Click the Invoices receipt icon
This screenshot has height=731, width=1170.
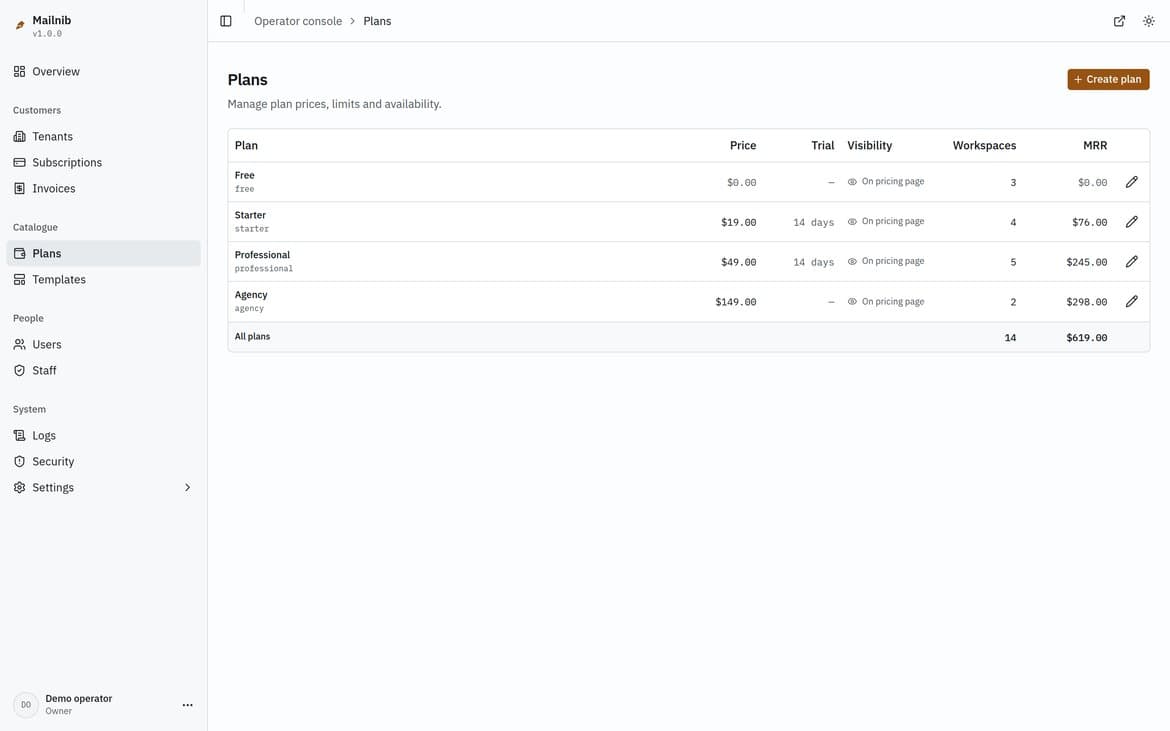click(x=19, y=189)
